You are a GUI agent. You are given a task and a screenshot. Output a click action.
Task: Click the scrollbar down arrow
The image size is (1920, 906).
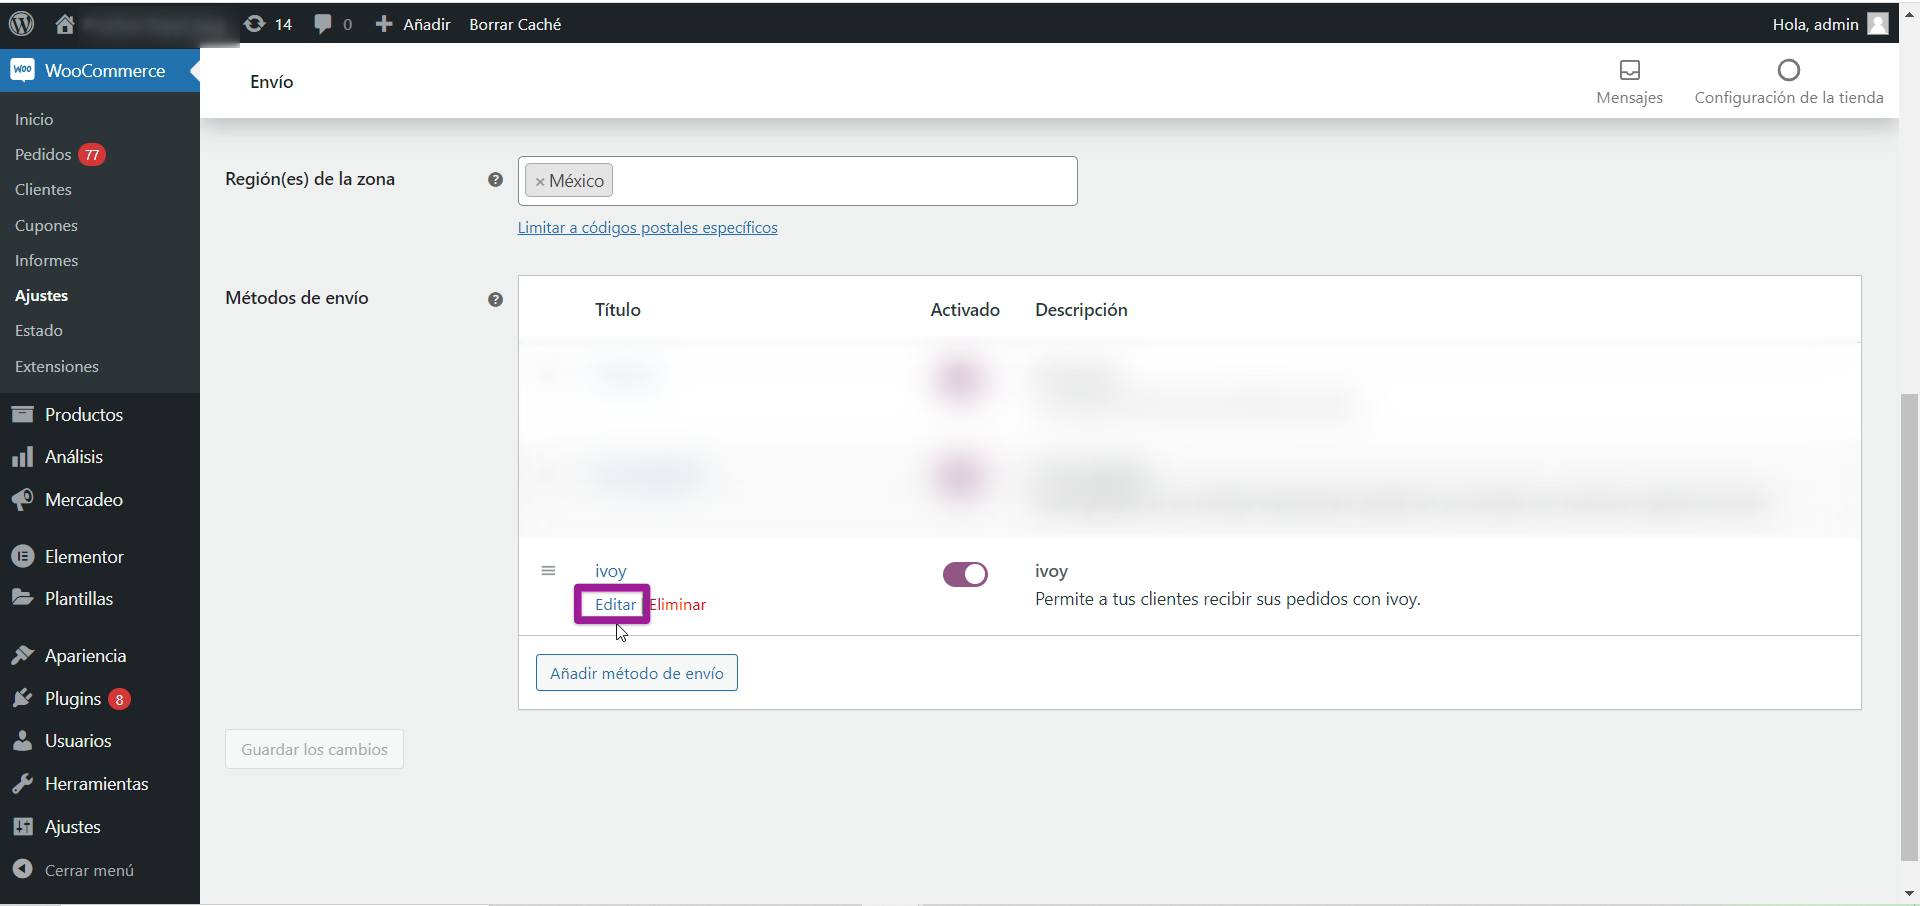click(1910, 894)
